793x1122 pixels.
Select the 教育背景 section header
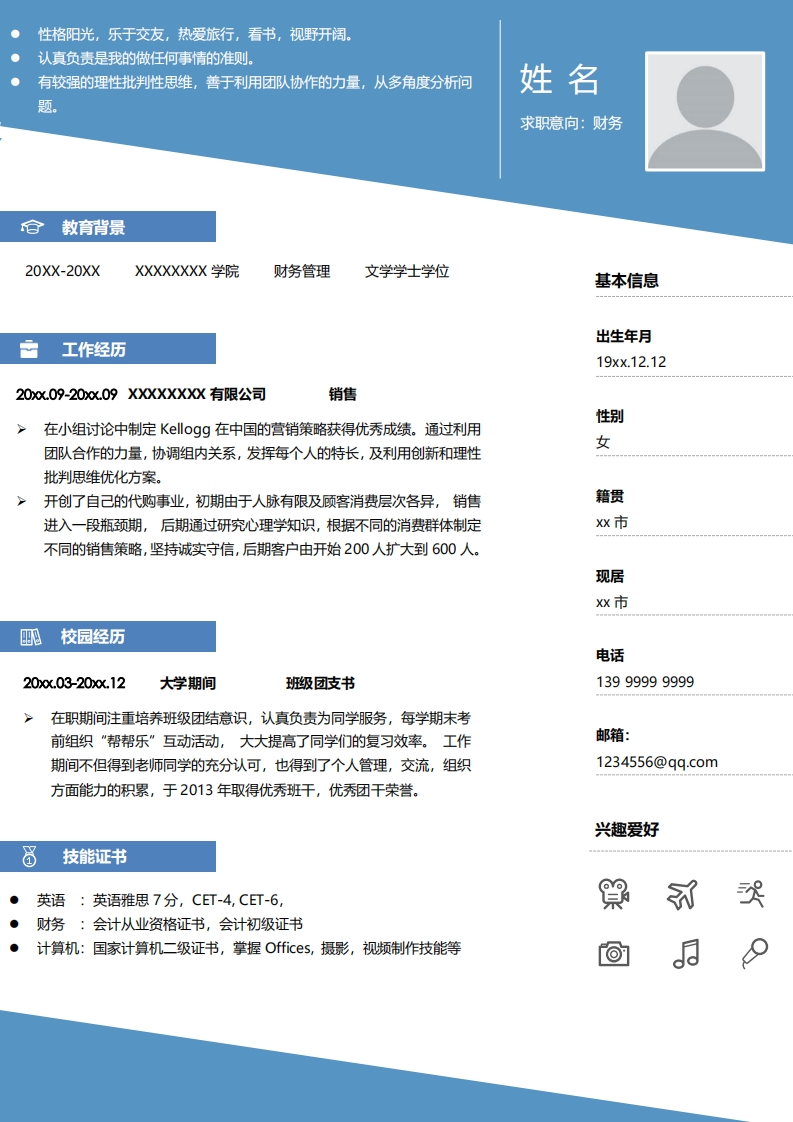click(x=93, y=228)
